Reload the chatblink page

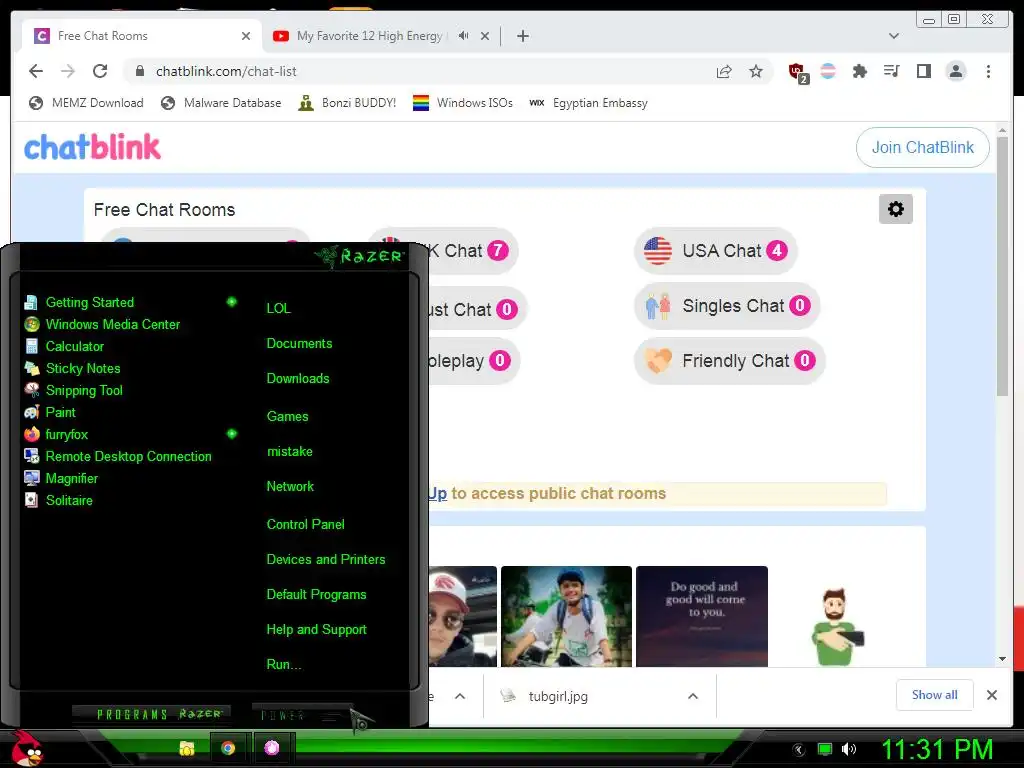pyautogui.click(x=100, y=71)
